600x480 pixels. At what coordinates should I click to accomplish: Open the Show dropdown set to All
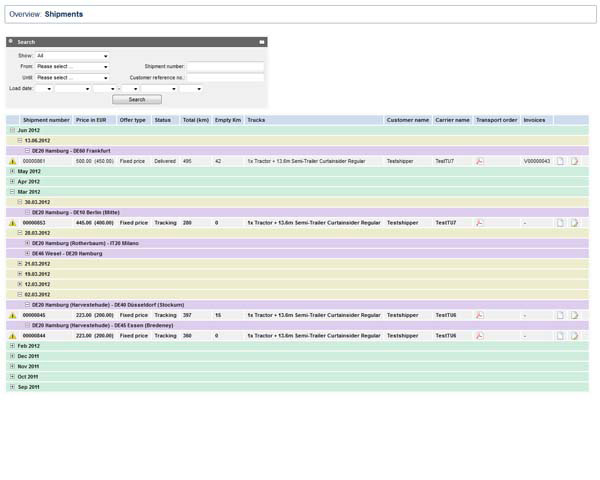click(x=72, y=56)
